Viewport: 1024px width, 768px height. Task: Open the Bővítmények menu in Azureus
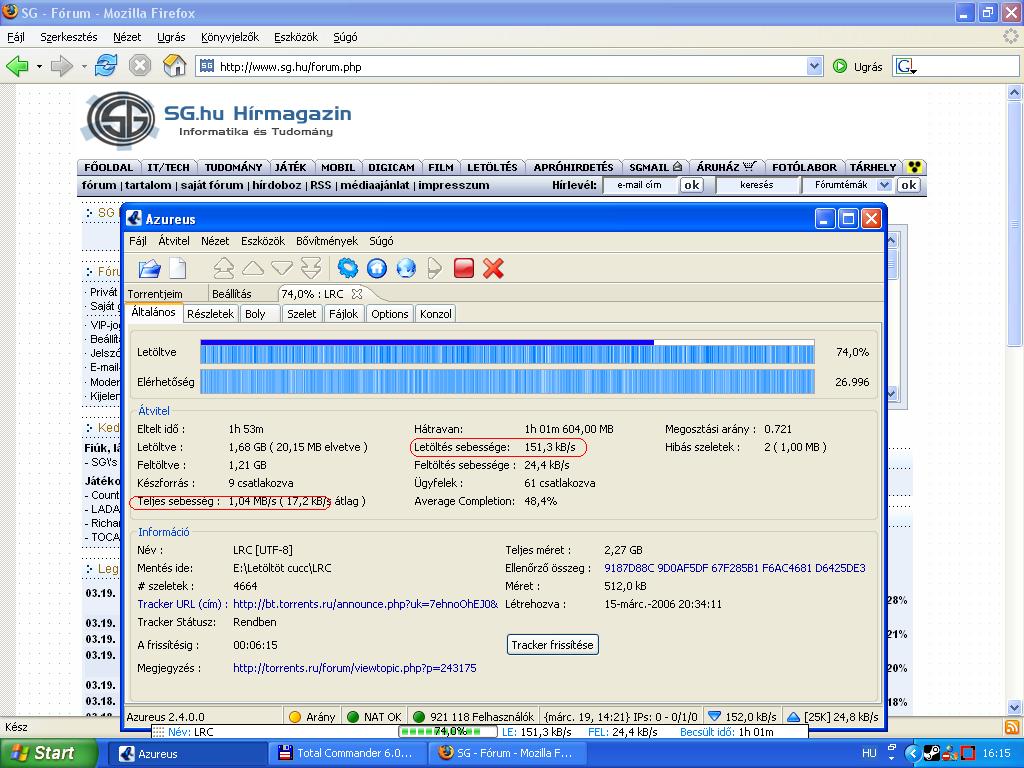click(x=326, y=241)
